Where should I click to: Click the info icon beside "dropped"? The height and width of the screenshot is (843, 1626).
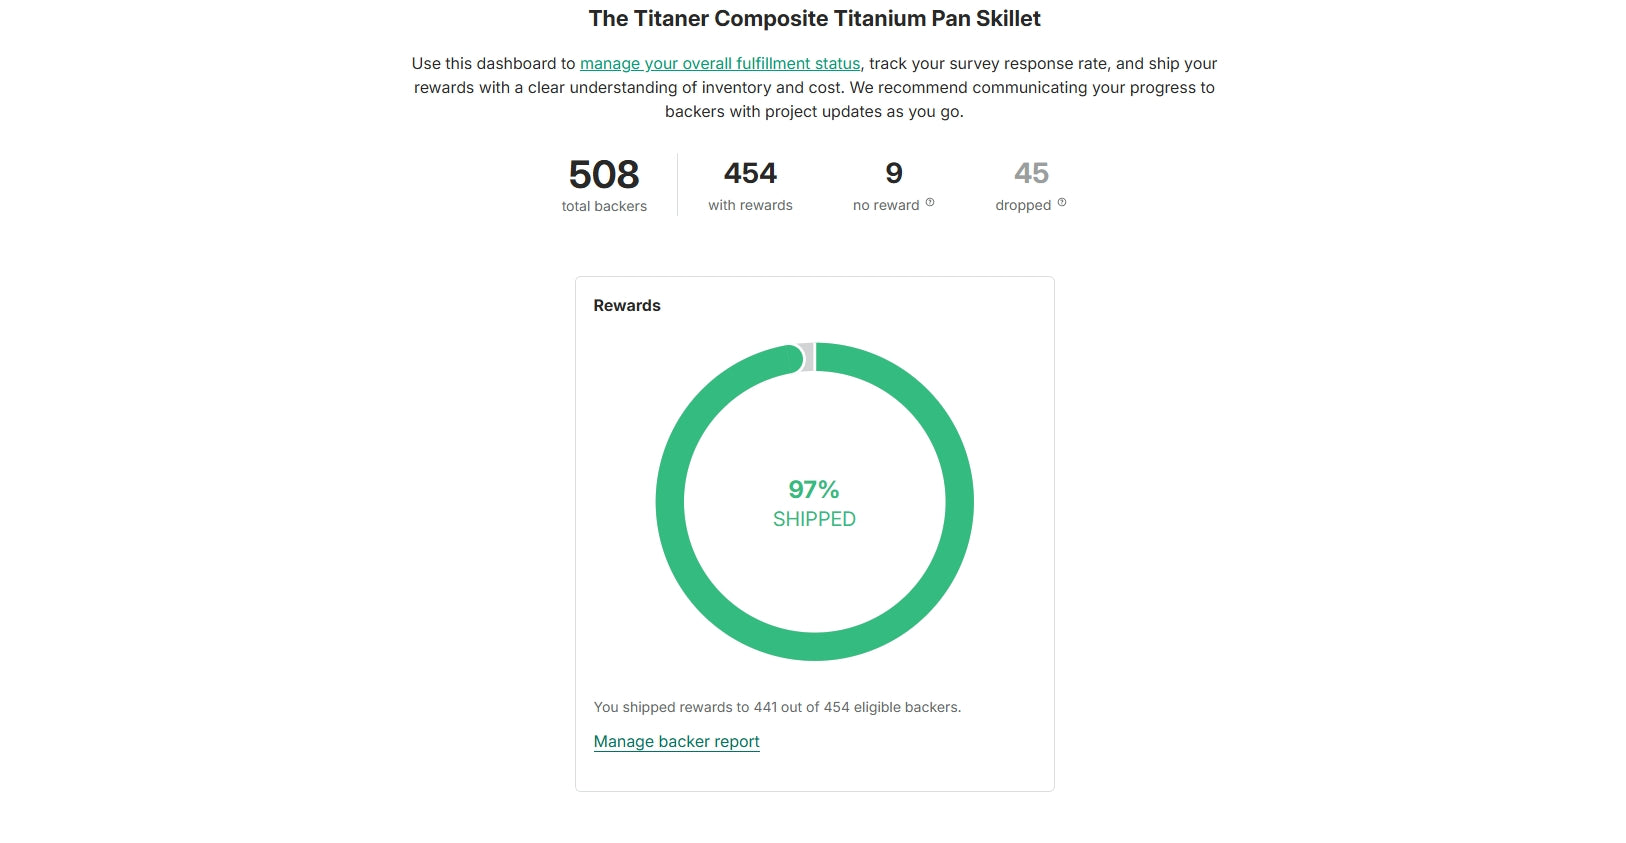(1062, 203)
